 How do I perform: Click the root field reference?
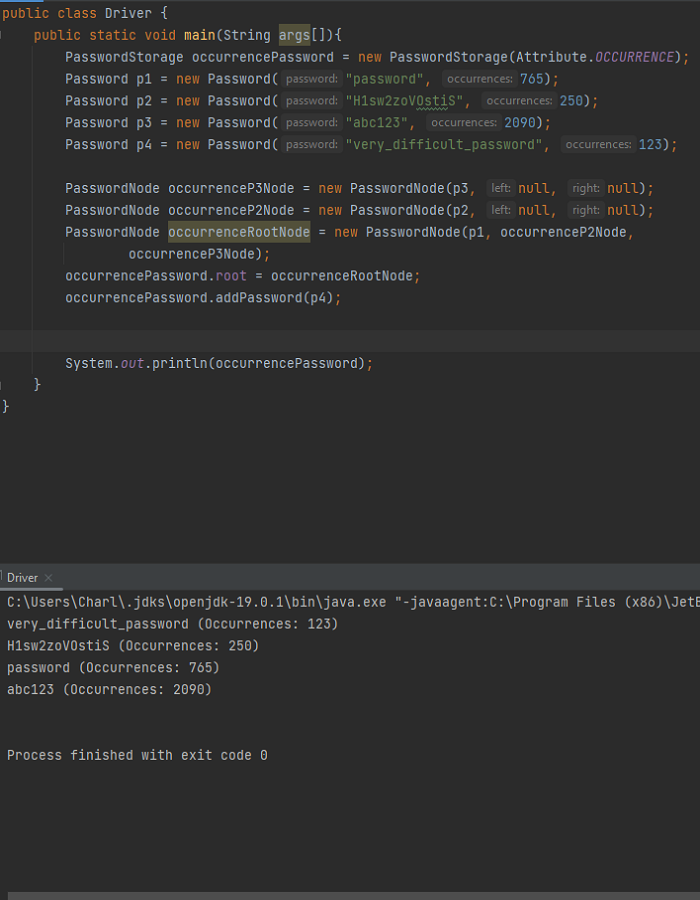(x=231, y=276)
